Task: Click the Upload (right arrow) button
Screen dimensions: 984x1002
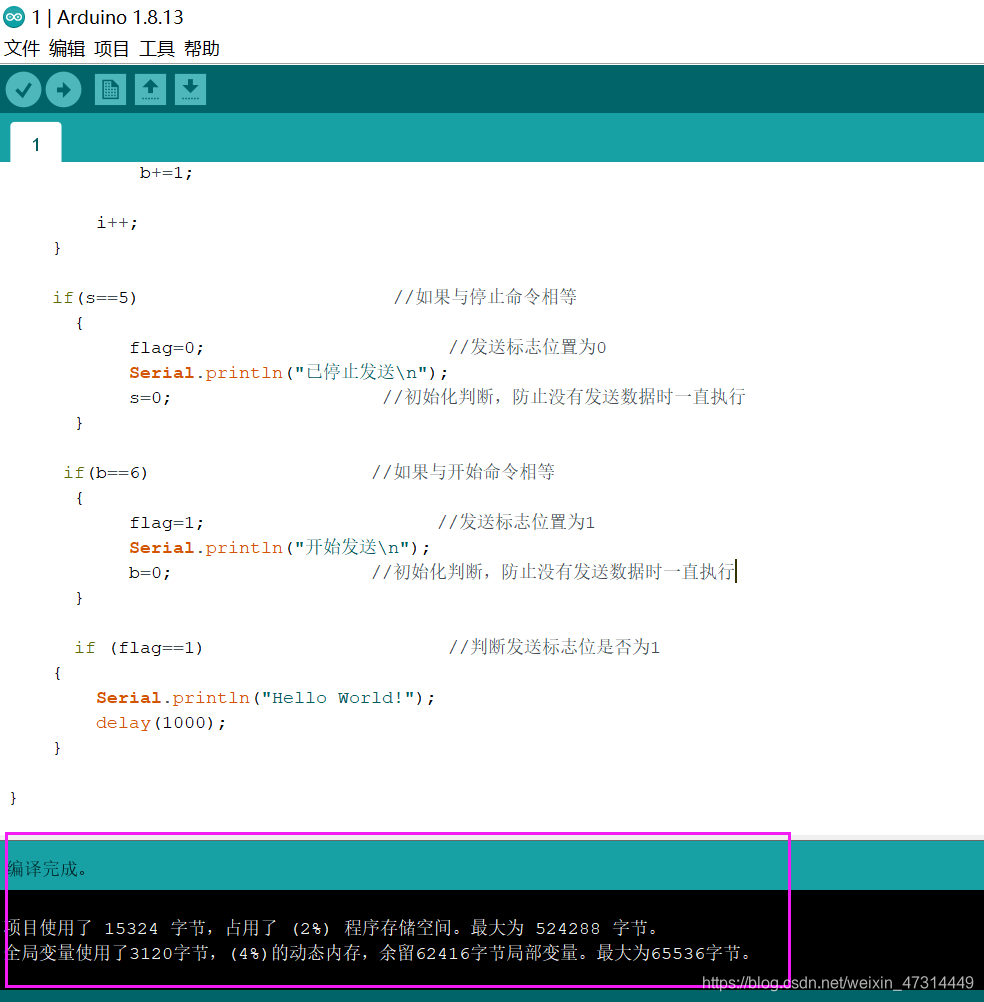Action: [63, 89]
